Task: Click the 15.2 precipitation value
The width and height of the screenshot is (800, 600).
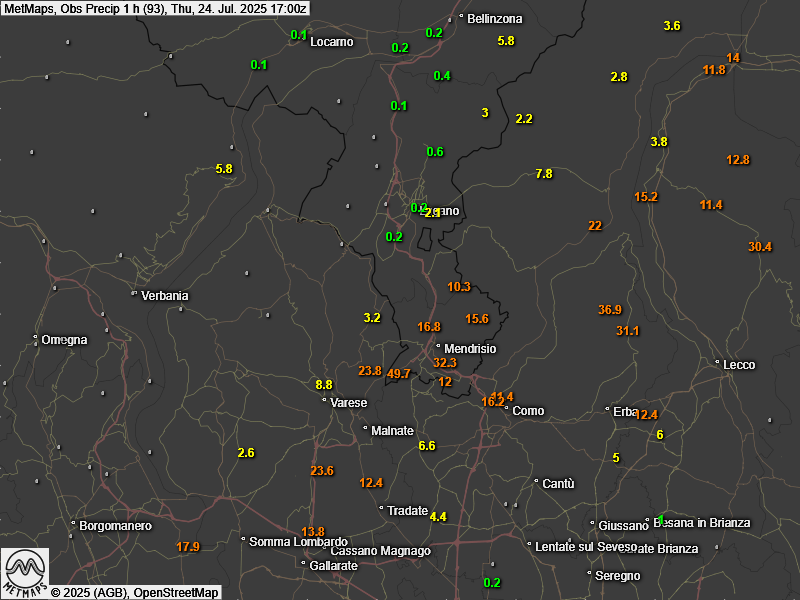Action: pos(646,197)
